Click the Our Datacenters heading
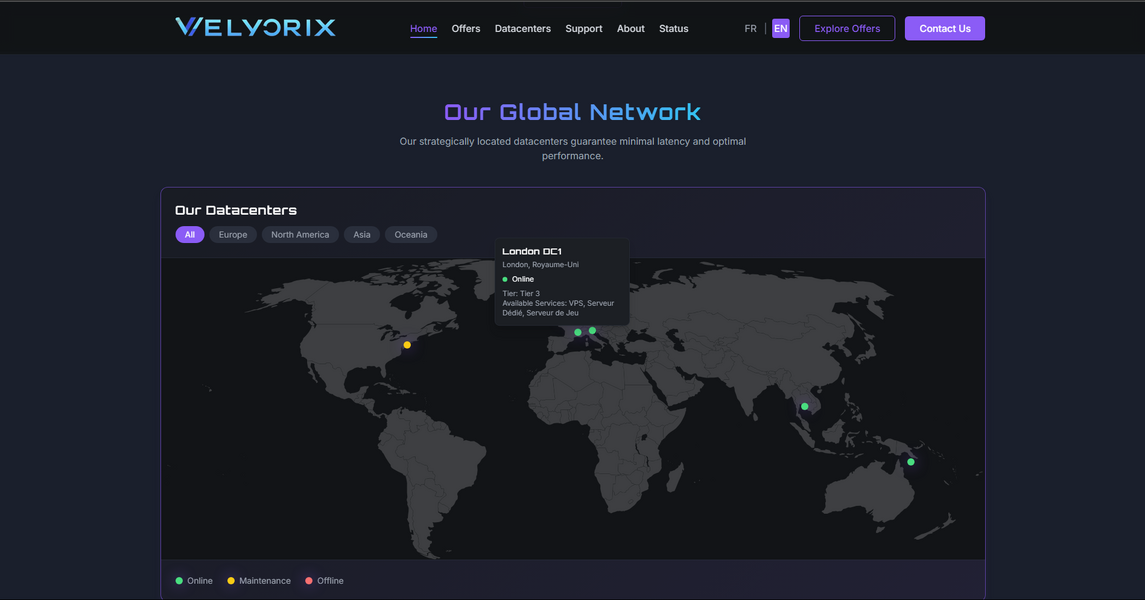 (x=236, y=210)
